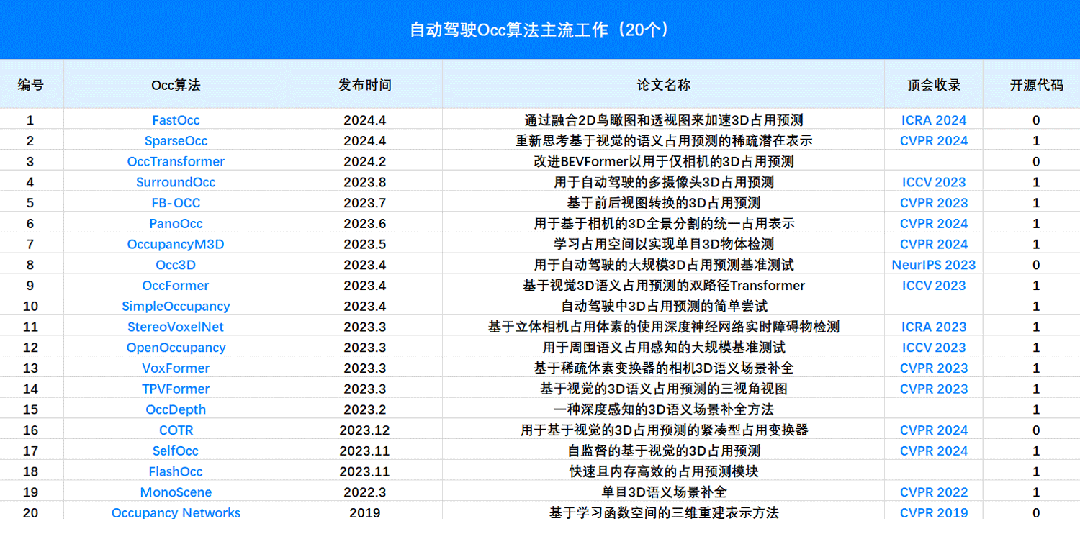Select release date 2023.12 cell
The image size is (1080, 534).
[364, 431]
